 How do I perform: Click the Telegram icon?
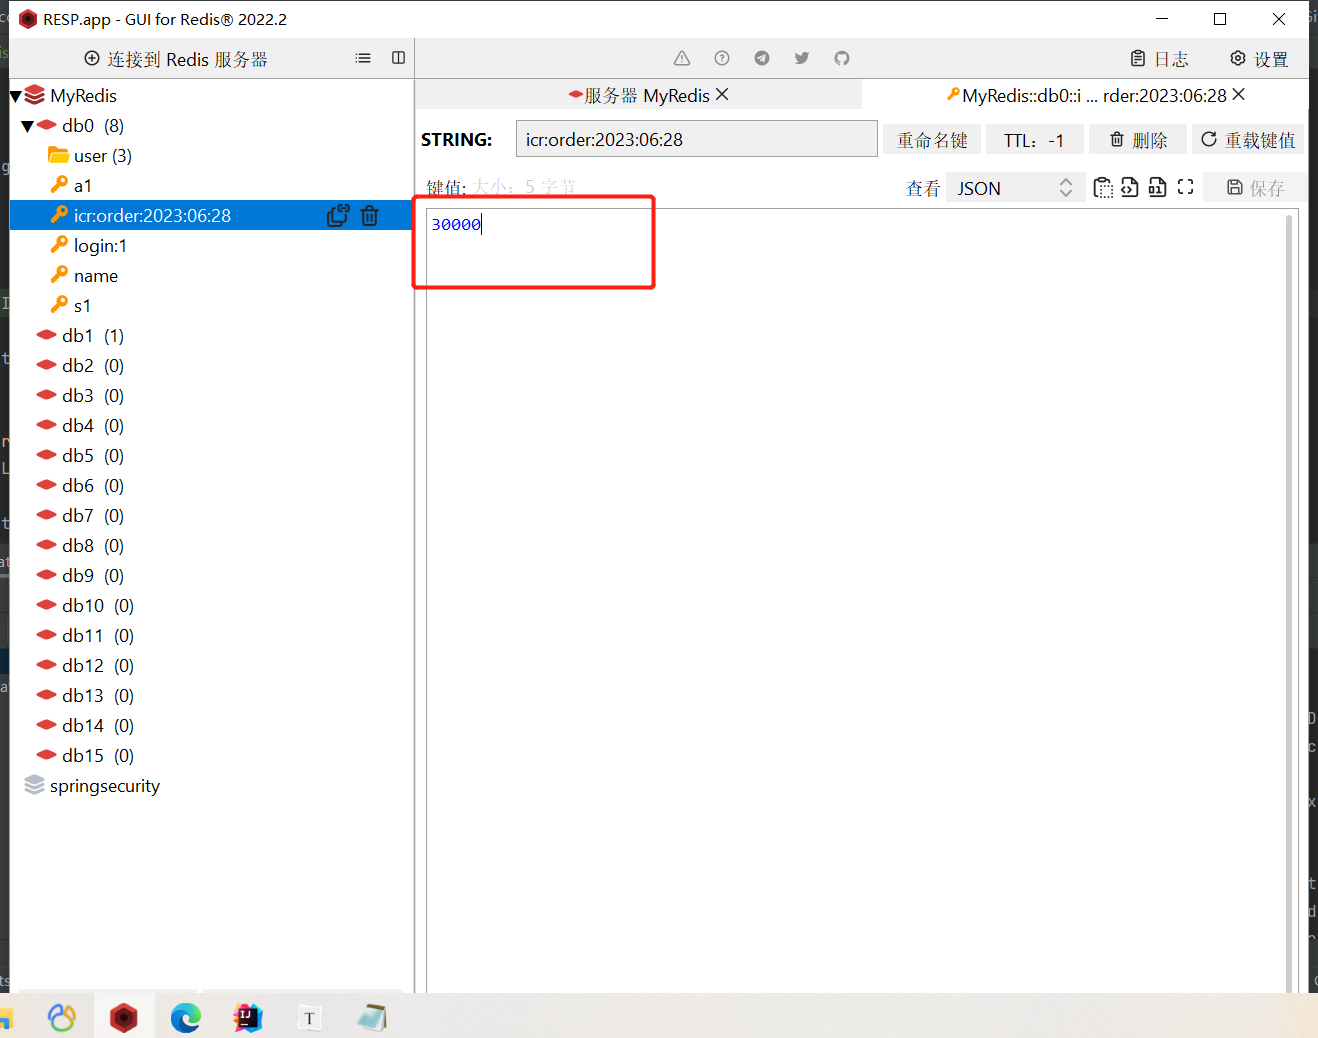[x=762, y=58]
